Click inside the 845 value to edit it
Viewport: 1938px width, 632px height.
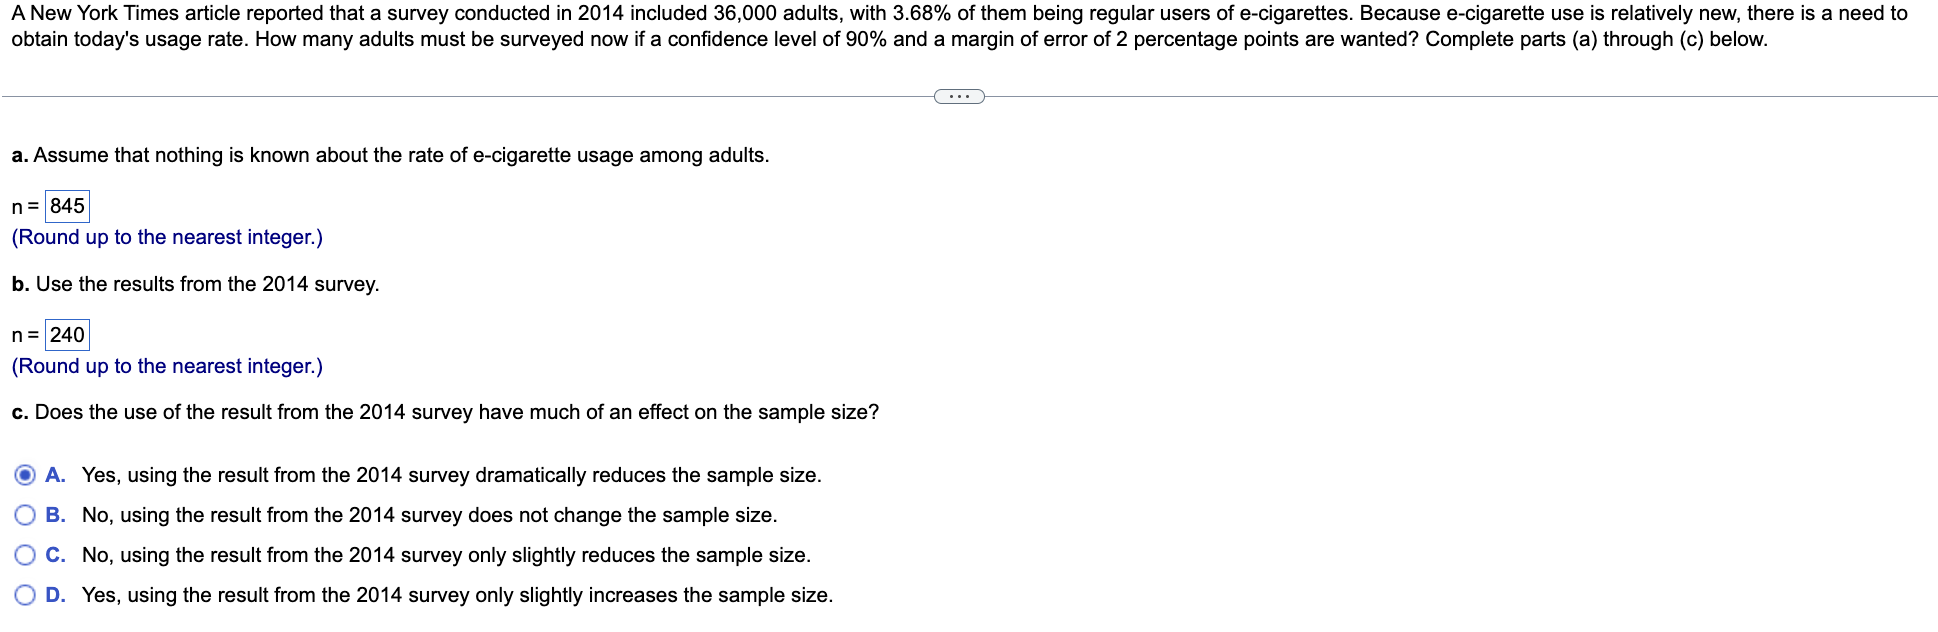pos(70,206)
